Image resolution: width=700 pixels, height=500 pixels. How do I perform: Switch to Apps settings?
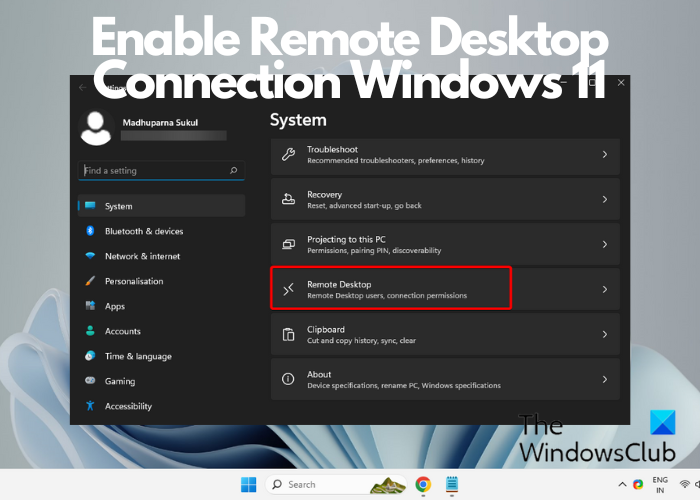pos(161,306)
